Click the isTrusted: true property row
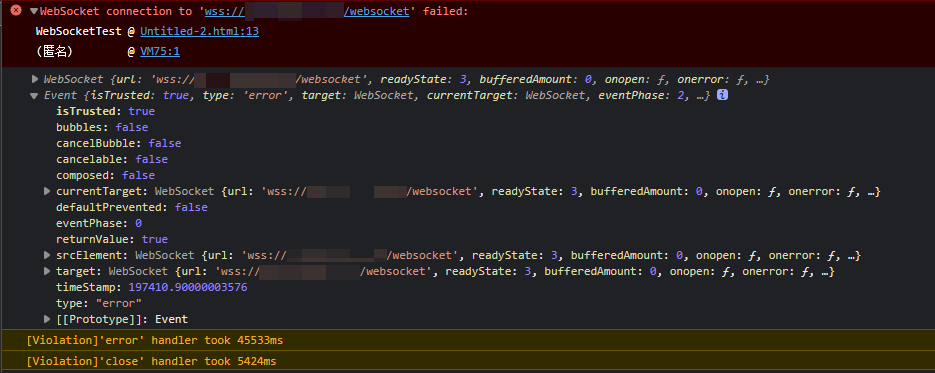Image resolution: width=935 pixels, height=373 pixels. 106,111
